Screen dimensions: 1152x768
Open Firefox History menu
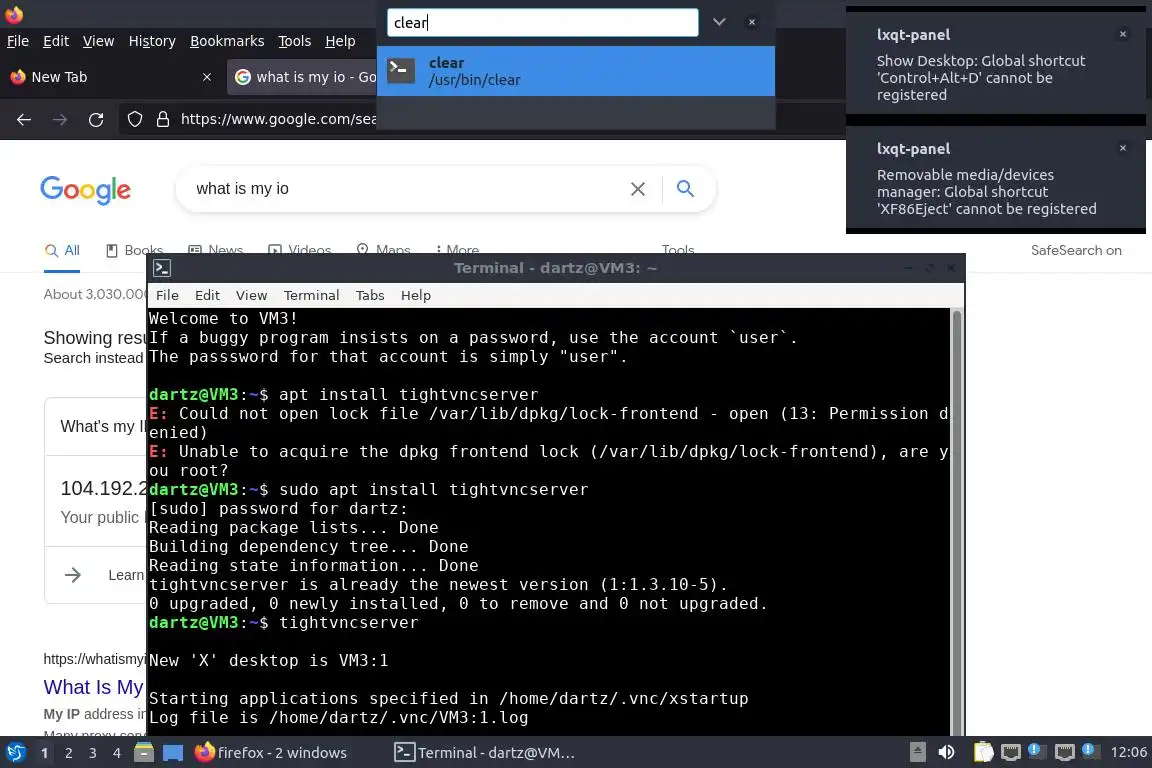[152, 41]
